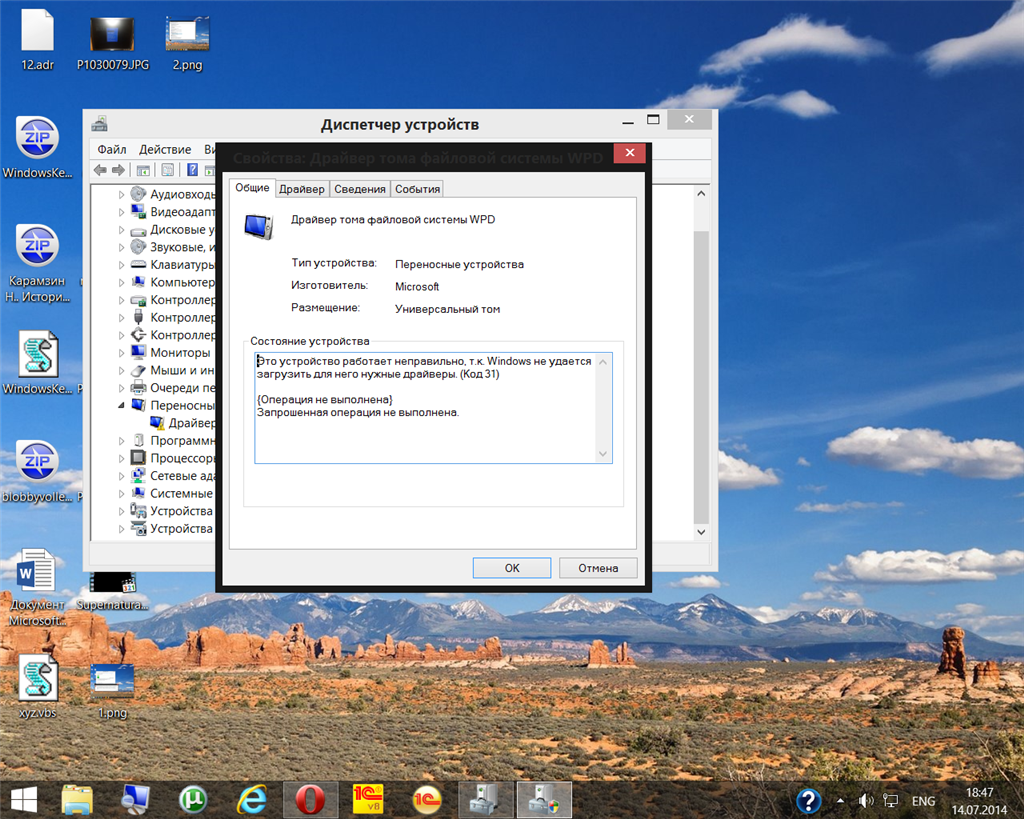The width and height of the screenshot is (1024, 819).
Task: Open the Действие menu in Device Manager
Action: tap(165, 150)
